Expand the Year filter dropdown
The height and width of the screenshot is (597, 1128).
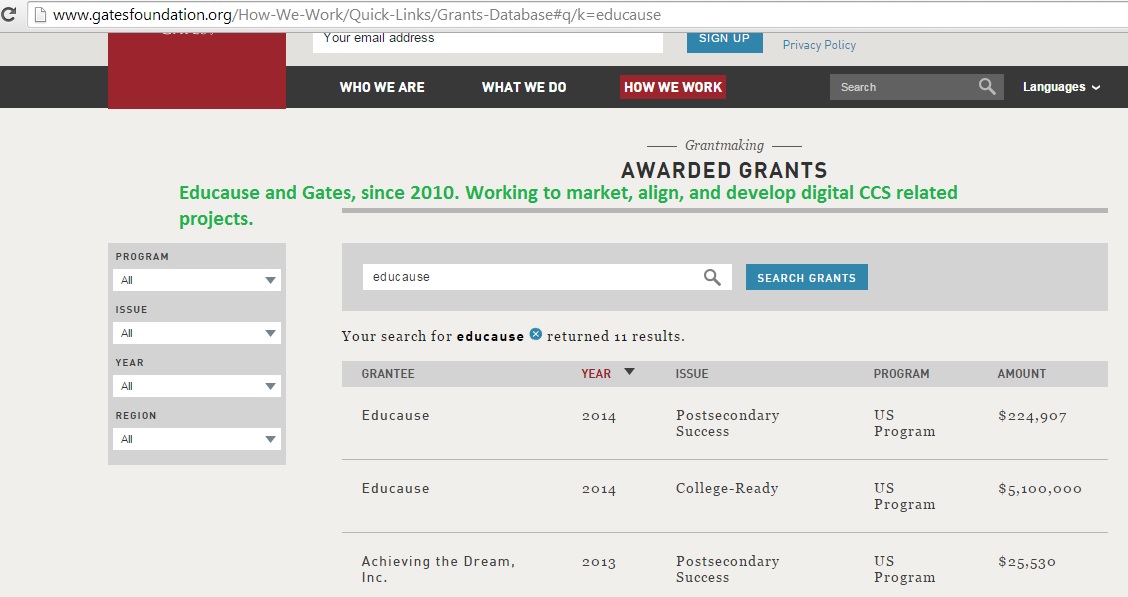(x=197, y=386)
